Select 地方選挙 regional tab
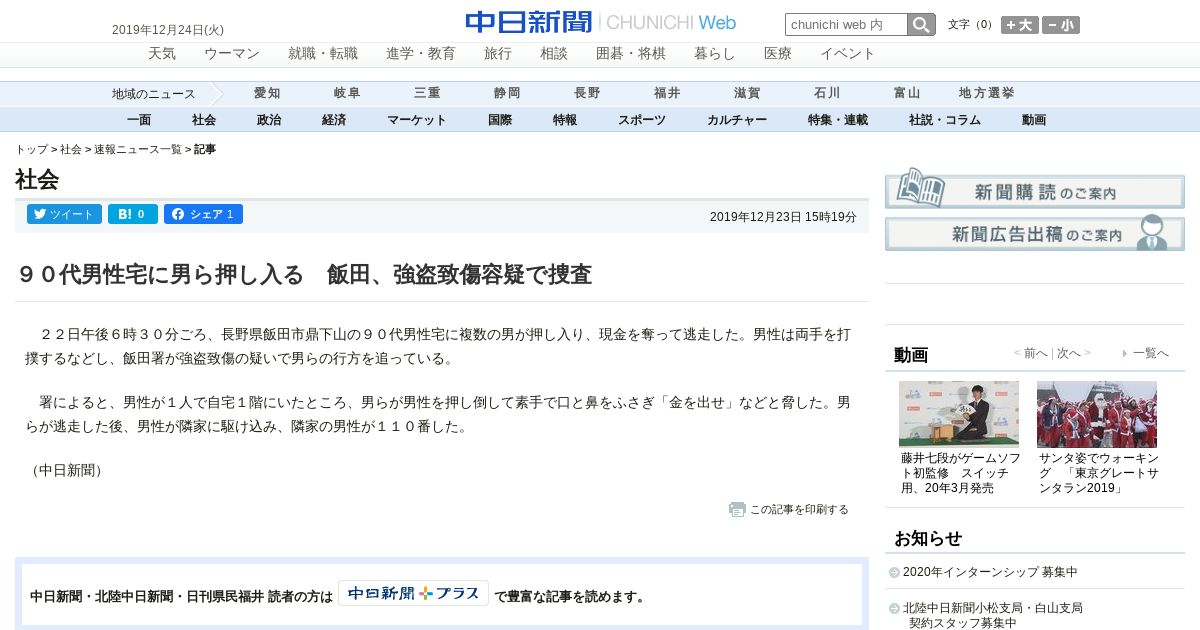Screen dimensions: 1200x630 pos(987,93)
